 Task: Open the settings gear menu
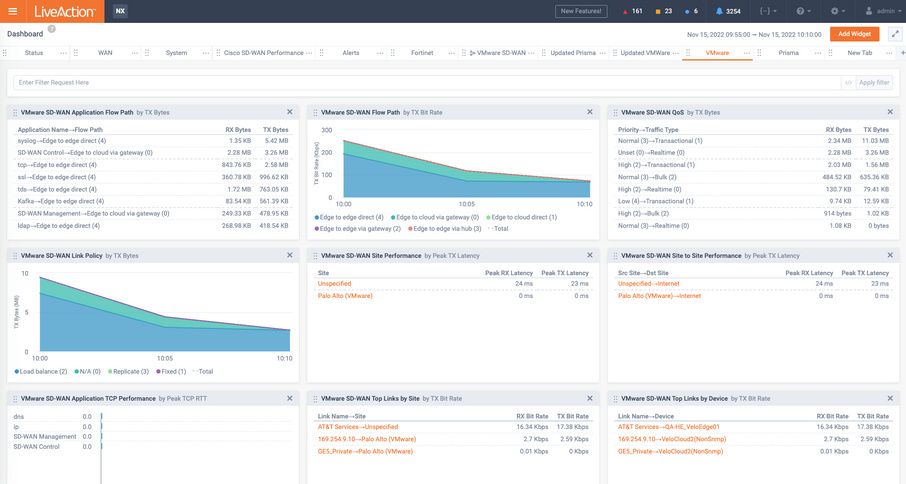pos(838,11)
